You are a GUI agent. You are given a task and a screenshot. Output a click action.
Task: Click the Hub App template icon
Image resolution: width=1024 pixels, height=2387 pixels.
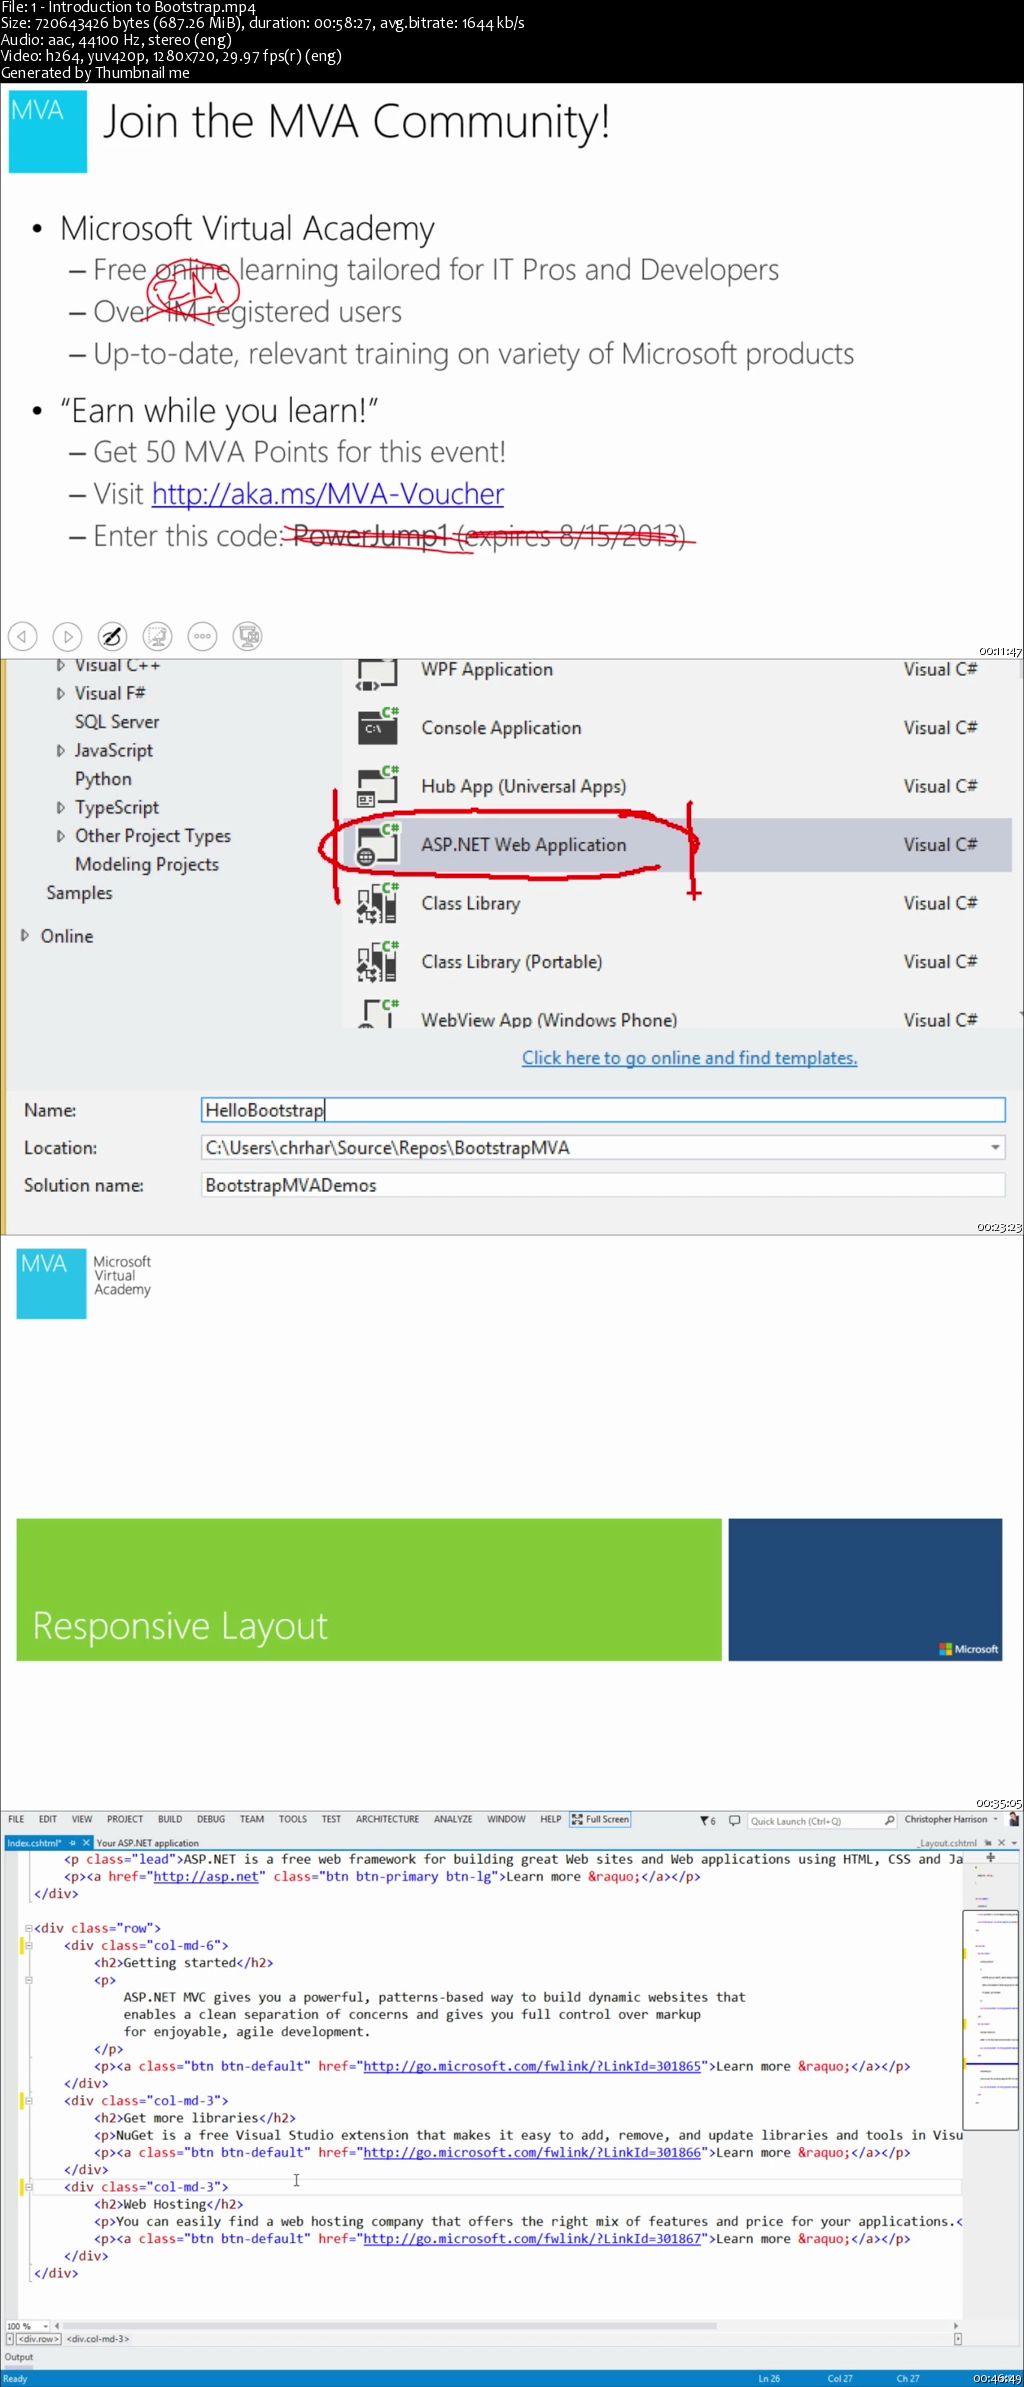coord(378,786)
